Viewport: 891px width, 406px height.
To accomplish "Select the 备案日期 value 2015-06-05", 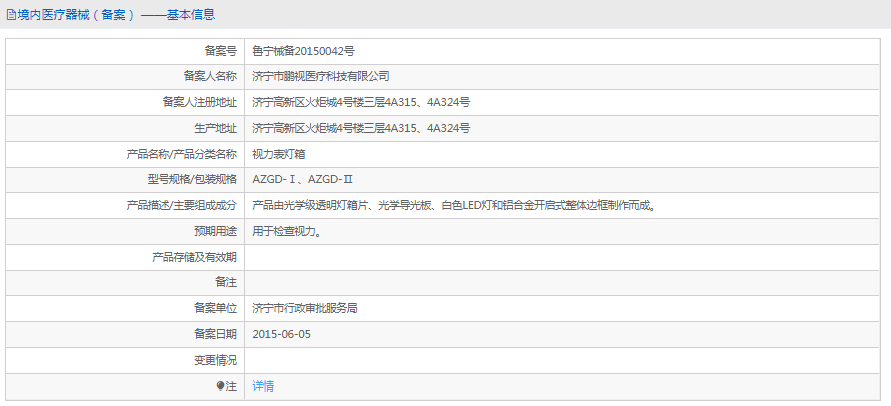I will pyautogui.click(x=282, y=335).
